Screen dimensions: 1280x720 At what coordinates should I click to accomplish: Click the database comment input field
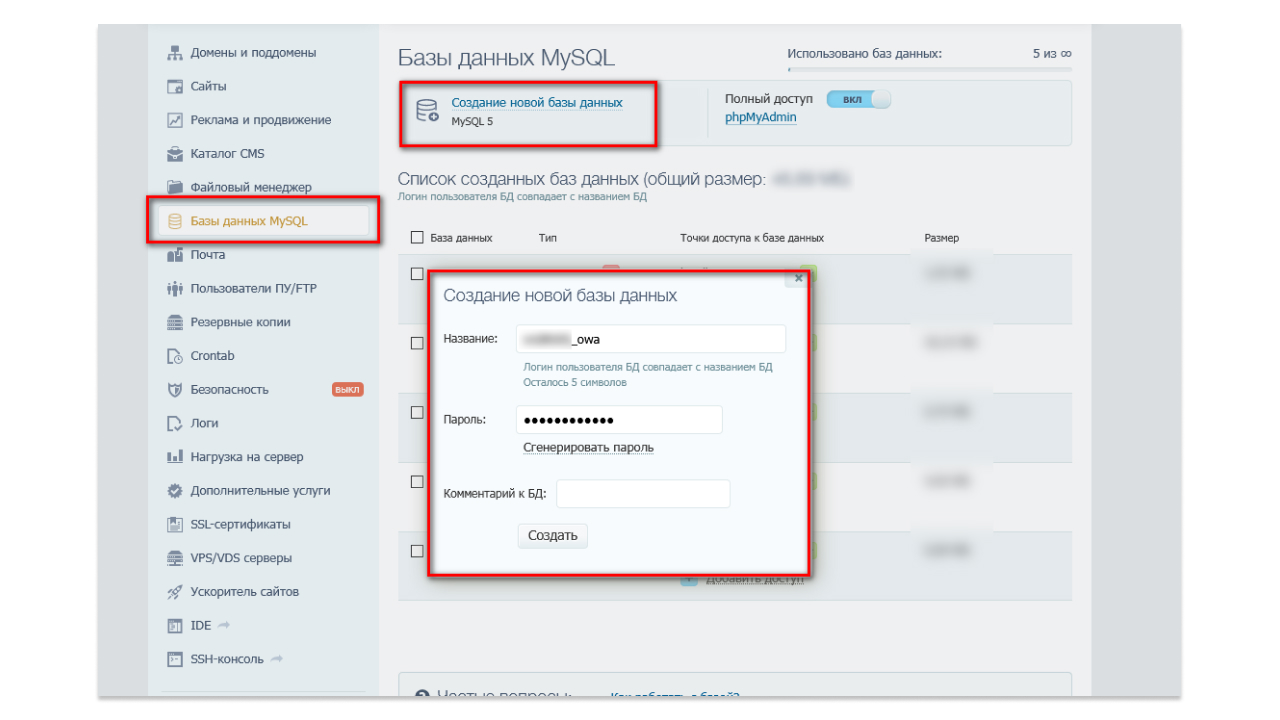tap(643, 494)
